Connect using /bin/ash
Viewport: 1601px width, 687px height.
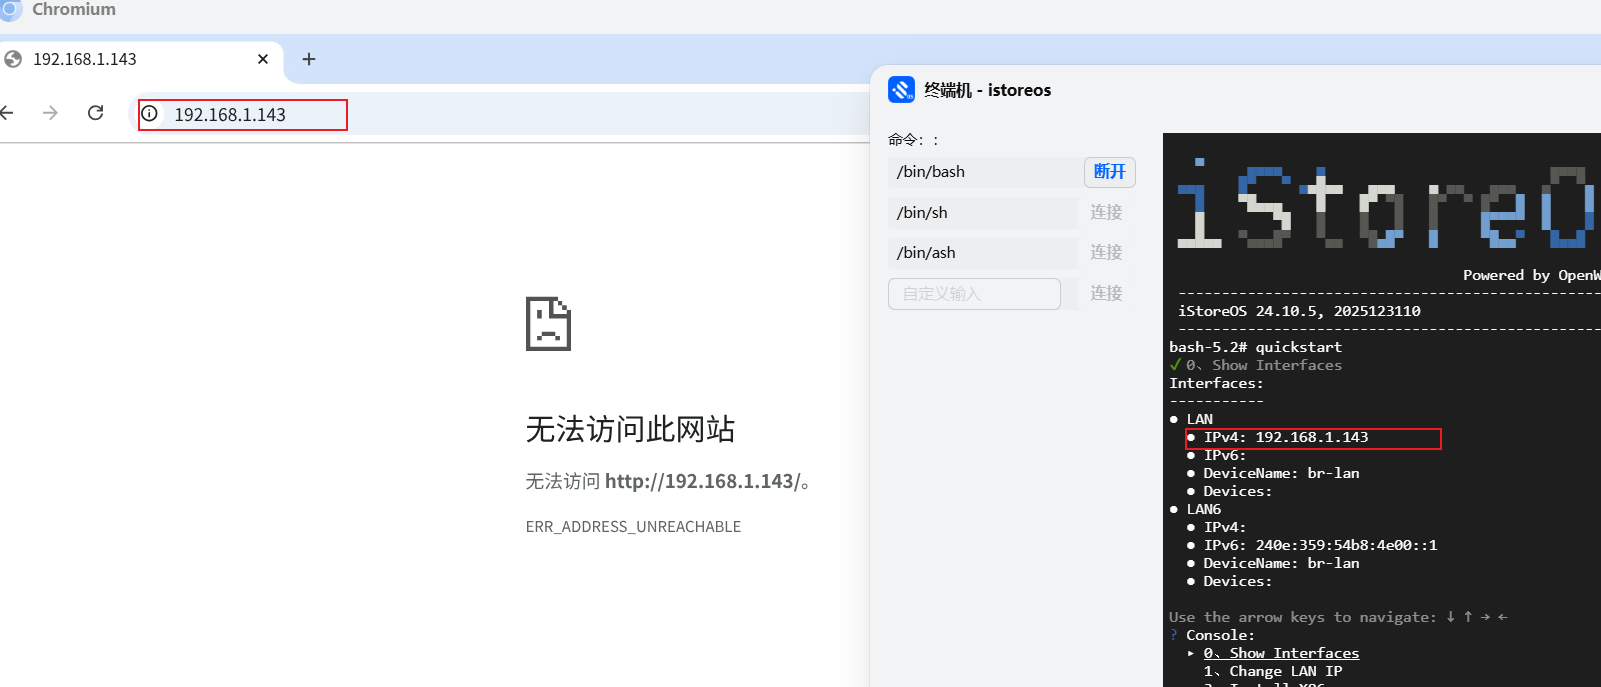1106,252
